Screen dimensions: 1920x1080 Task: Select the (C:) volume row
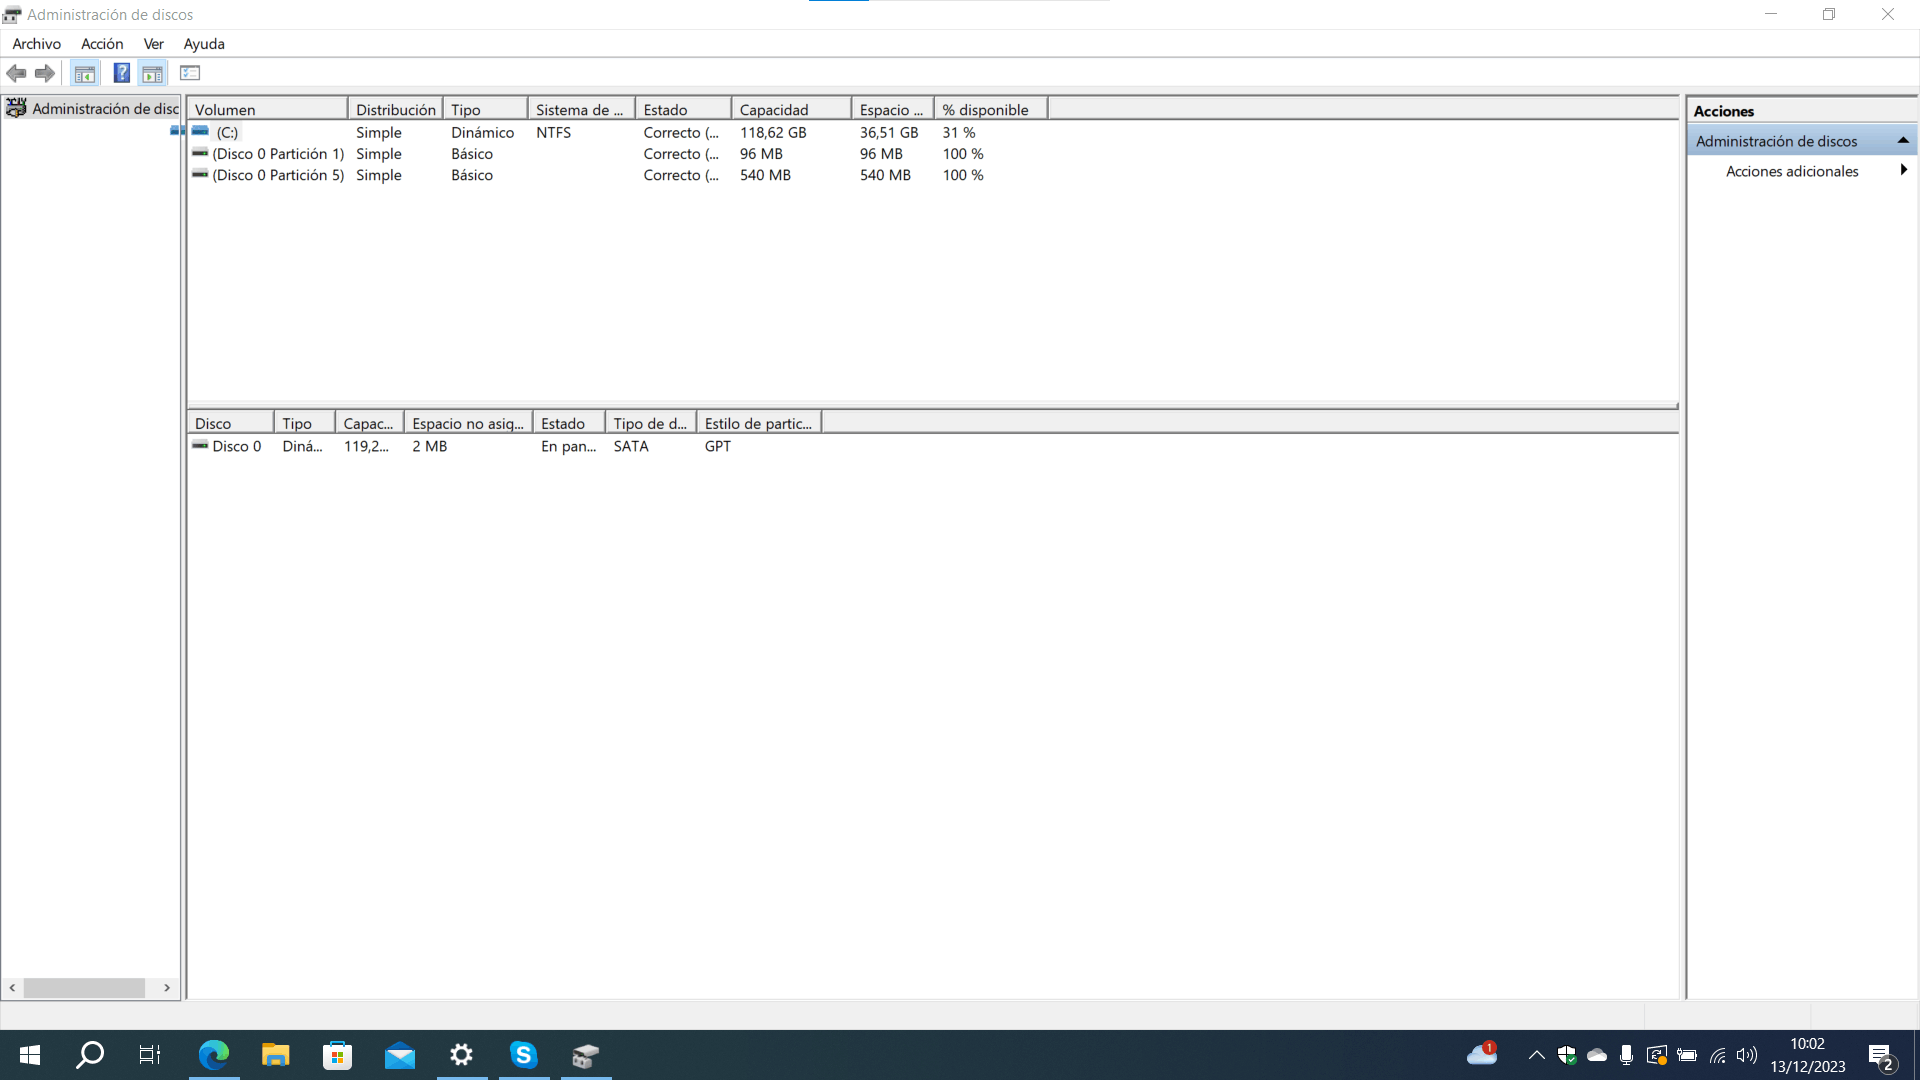point(227,132)
